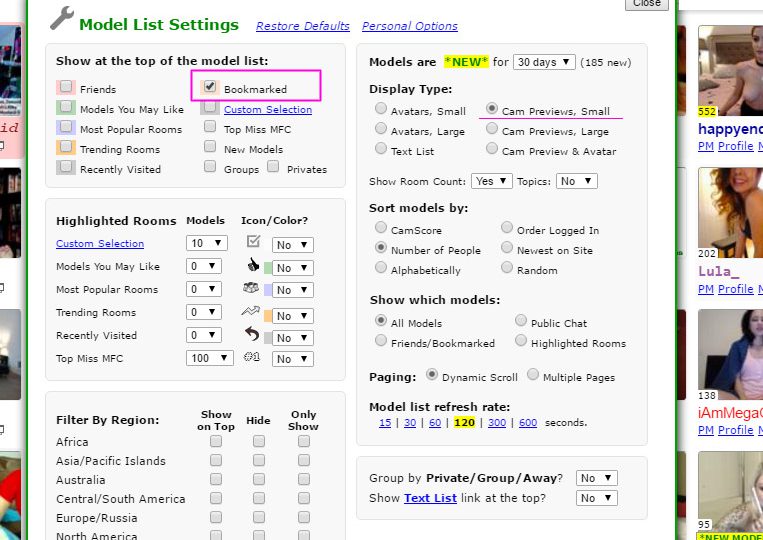
Task: Click the Most Popular Rooms people icon
Action: [x=252, y=288]
